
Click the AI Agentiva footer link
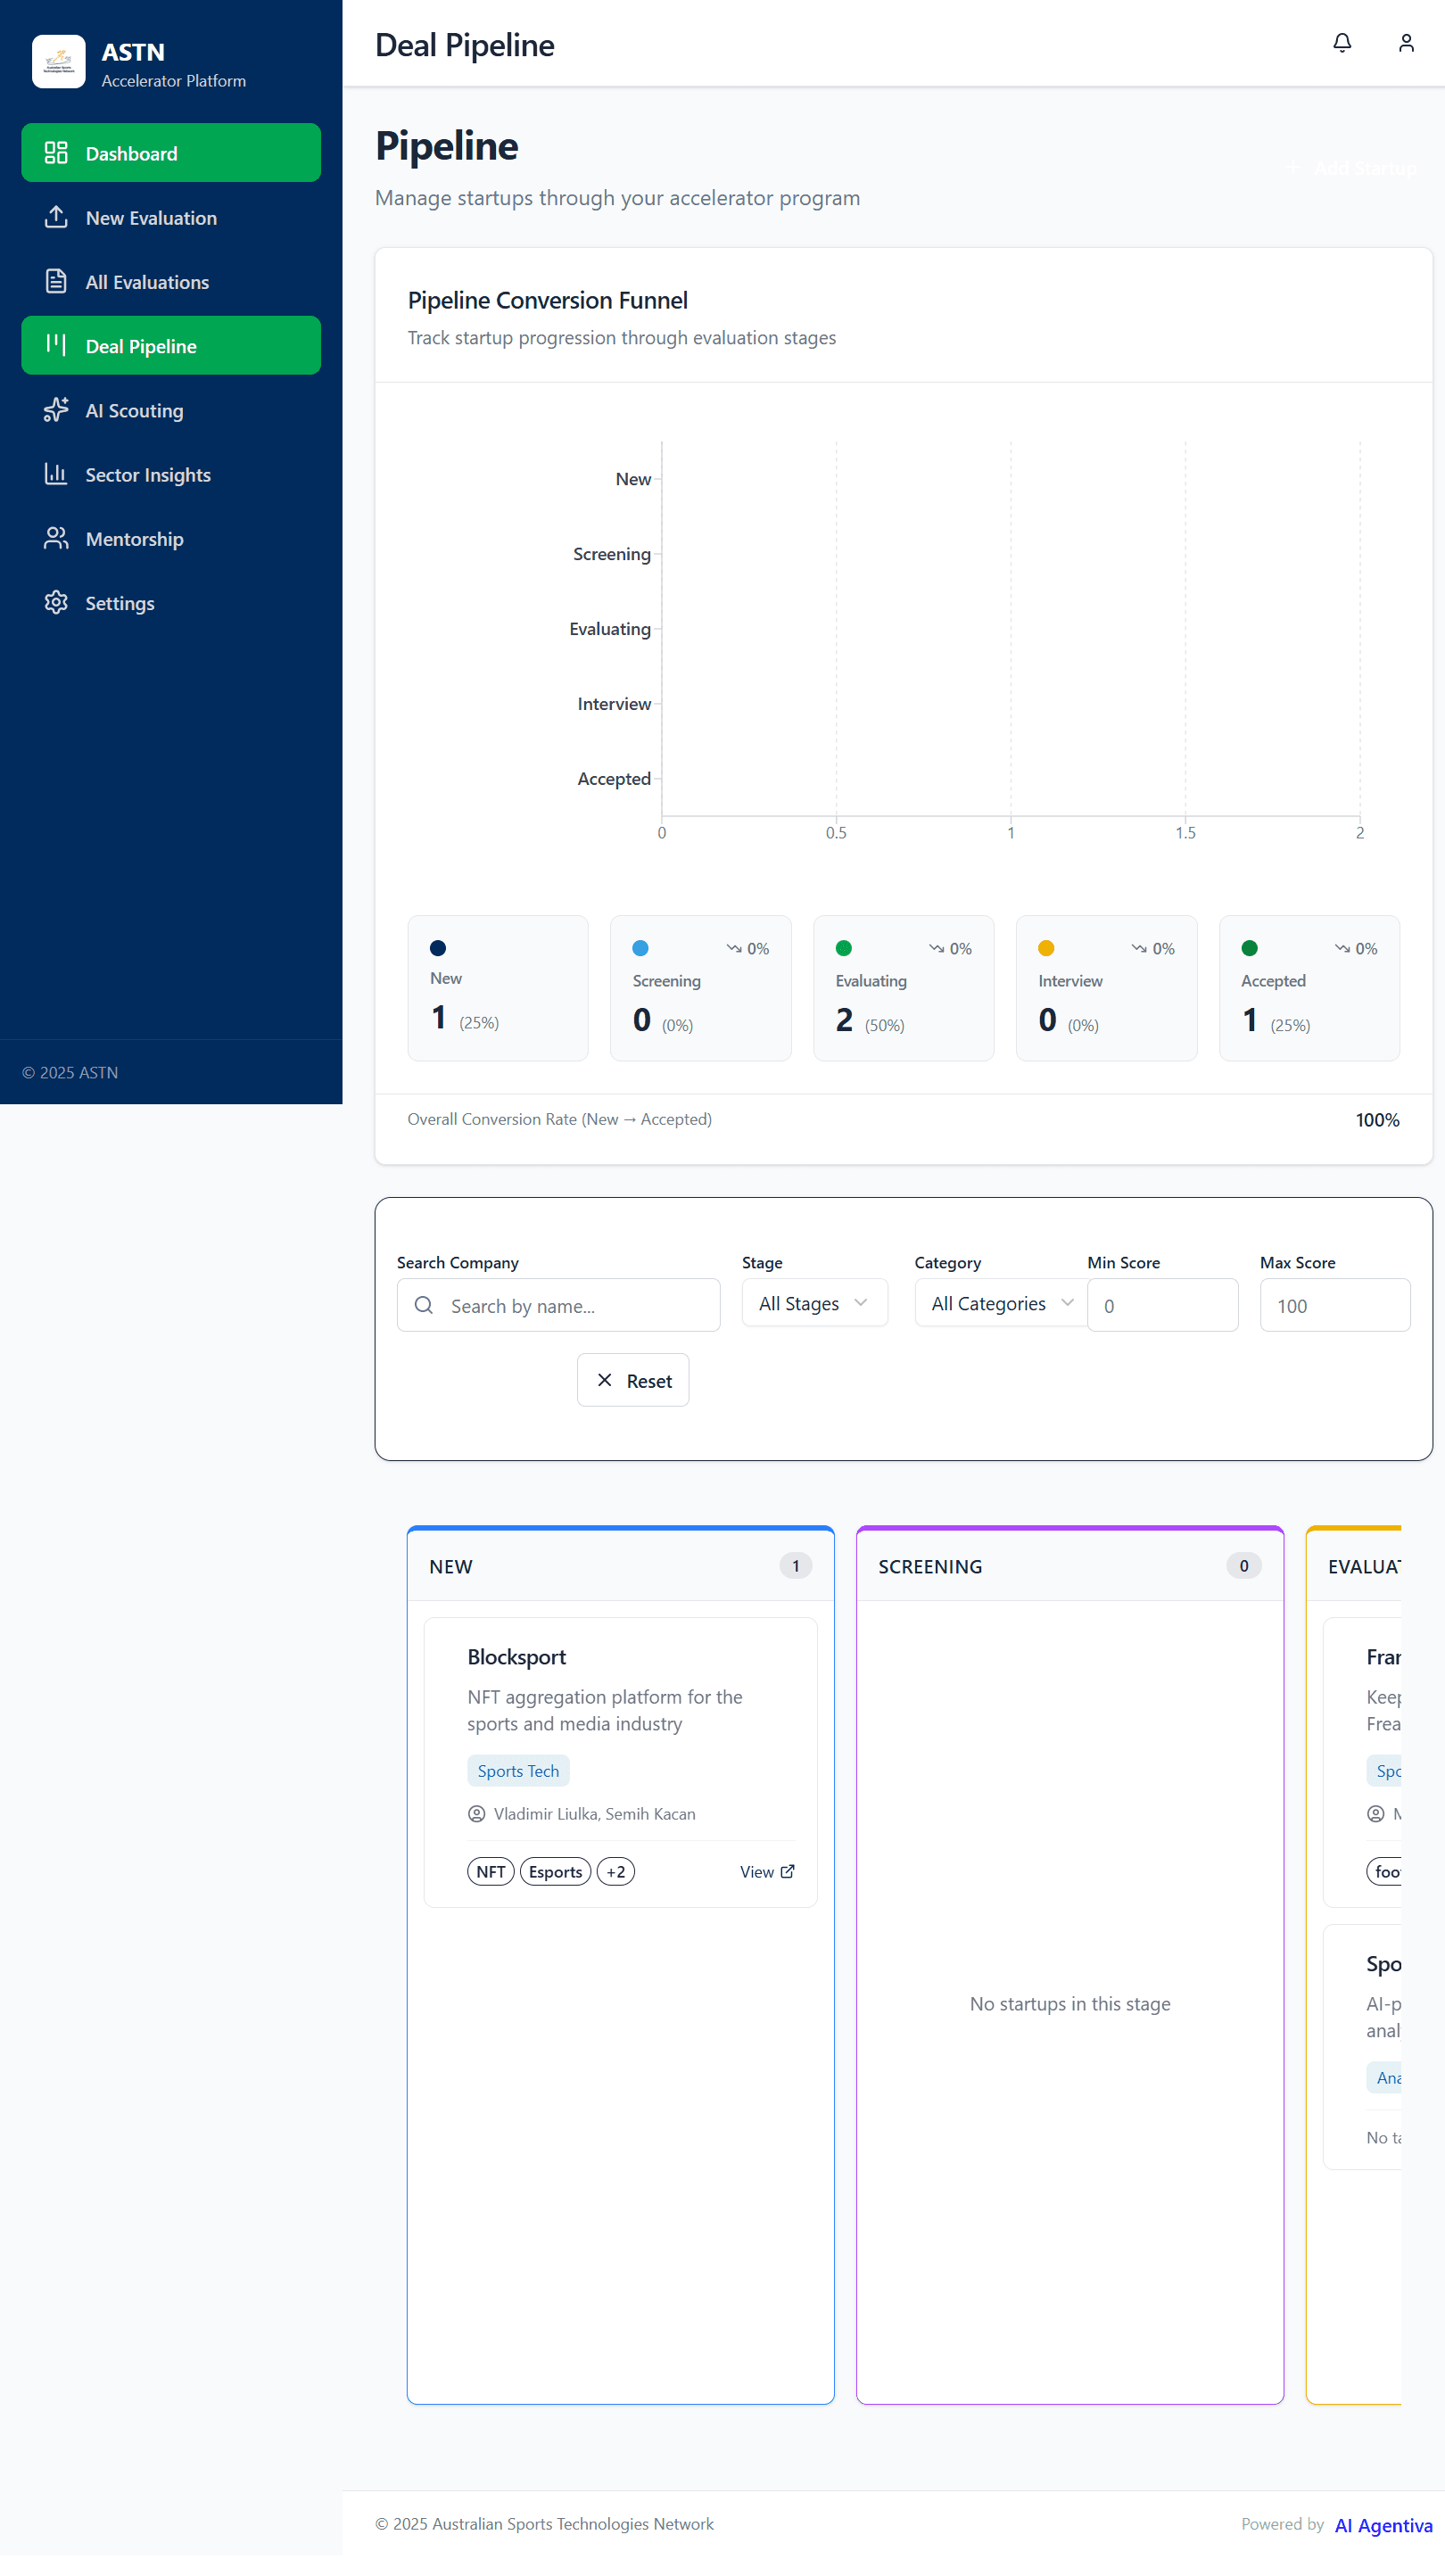pyautogui.click(x=1383, y=2524)
